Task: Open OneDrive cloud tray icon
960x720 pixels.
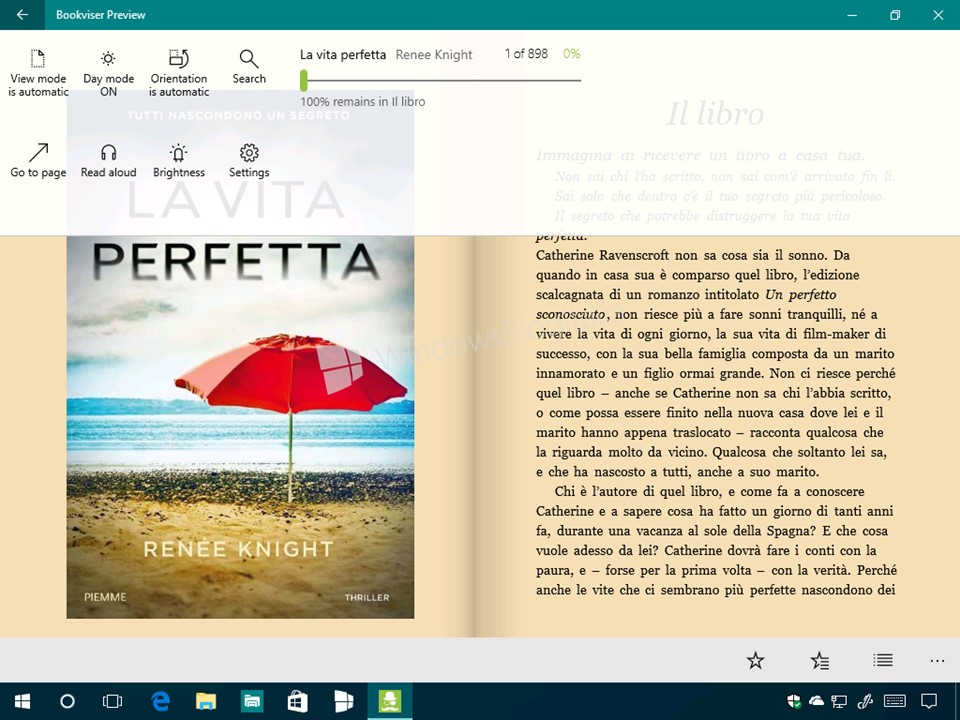Action: 816,701
